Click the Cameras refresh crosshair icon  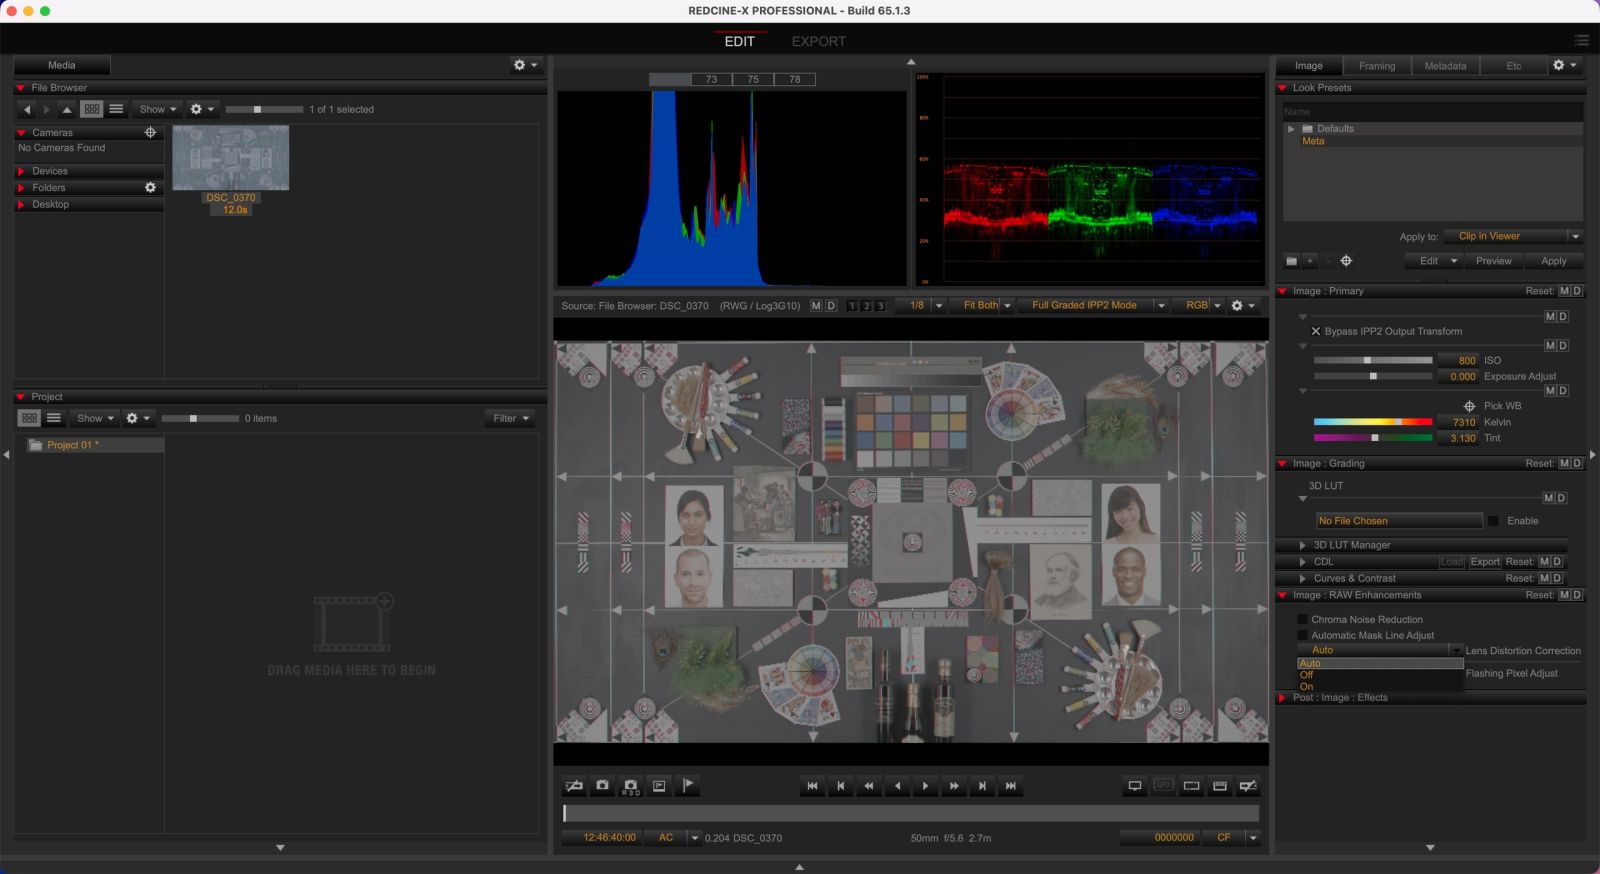[x=150, y=132]
